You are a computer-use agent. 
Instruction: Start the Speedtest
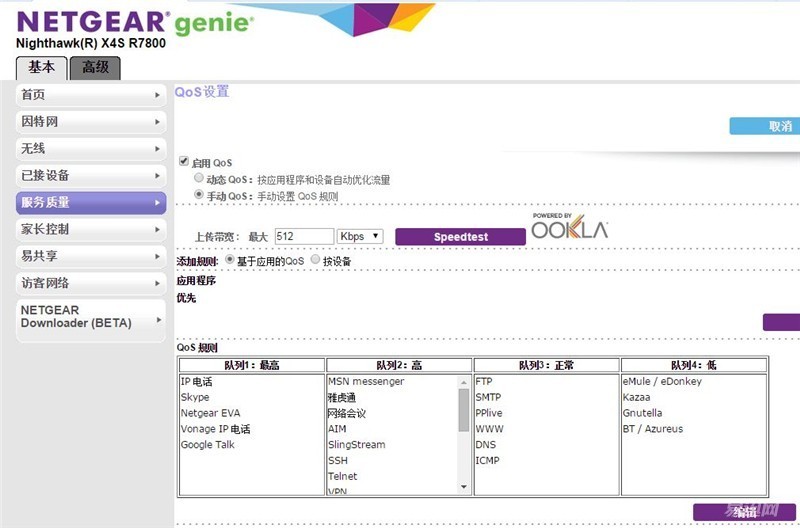click(x=460, y=237)
